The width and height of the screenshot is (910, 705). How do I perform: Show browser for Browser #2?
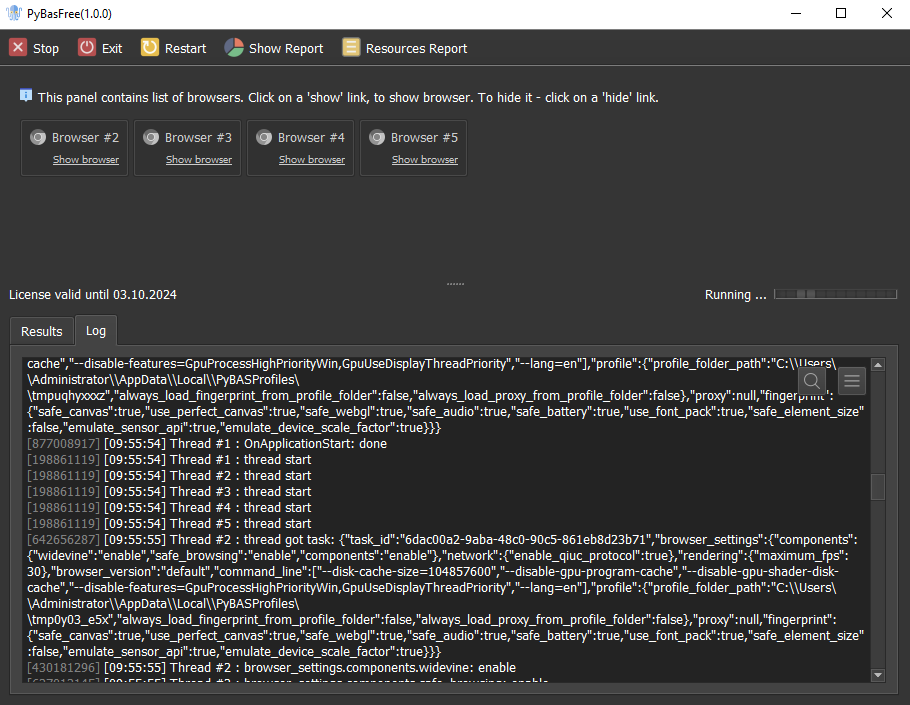point(86,160)
